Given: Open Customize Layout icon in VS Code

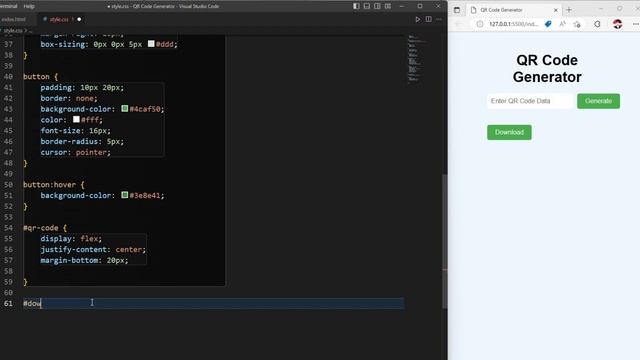Looking at the screenshot, I should click(x=388, y=6).
